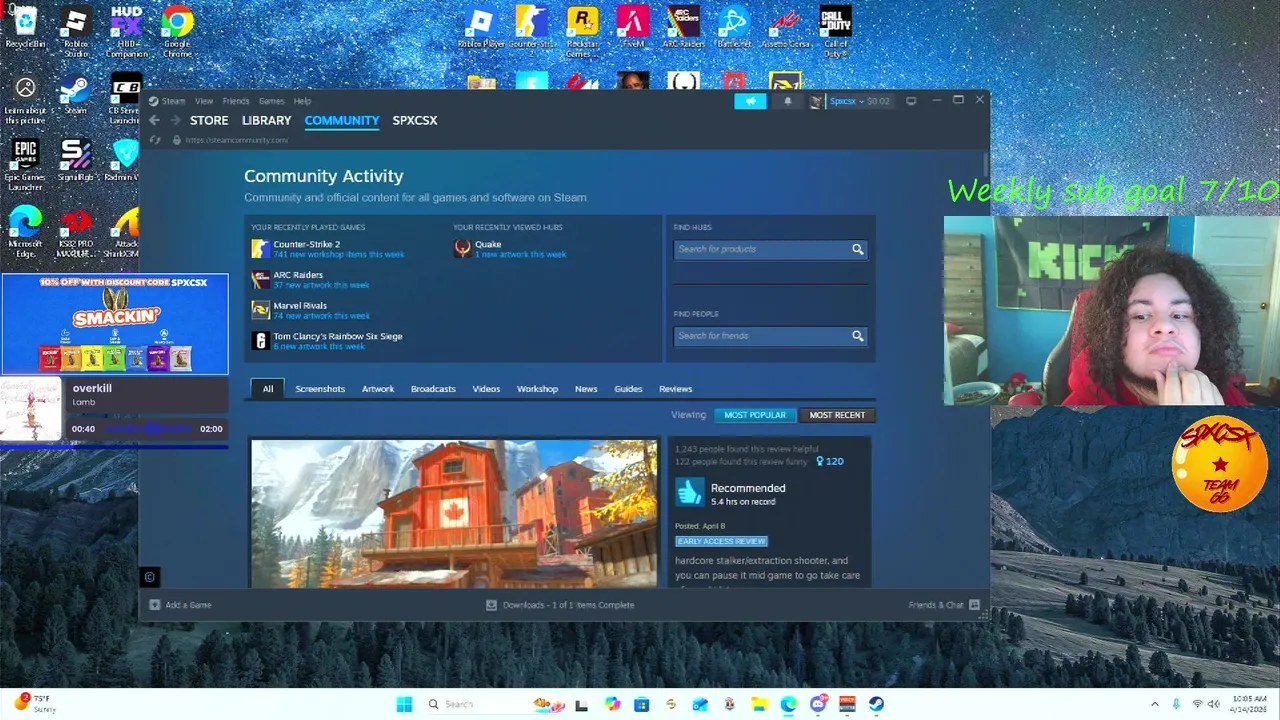Select the Guides tab
The image size is (1280, 720).
coord(628,389)
